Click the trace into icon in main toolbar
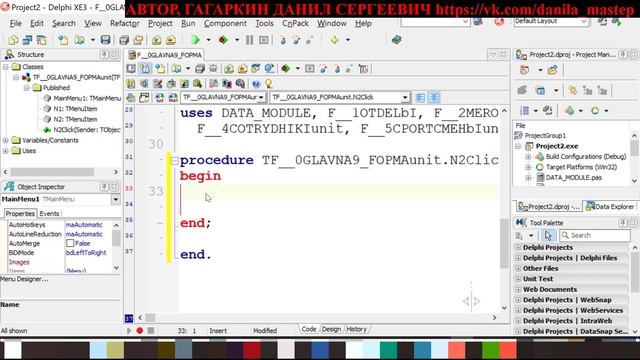 pos(283,40)
